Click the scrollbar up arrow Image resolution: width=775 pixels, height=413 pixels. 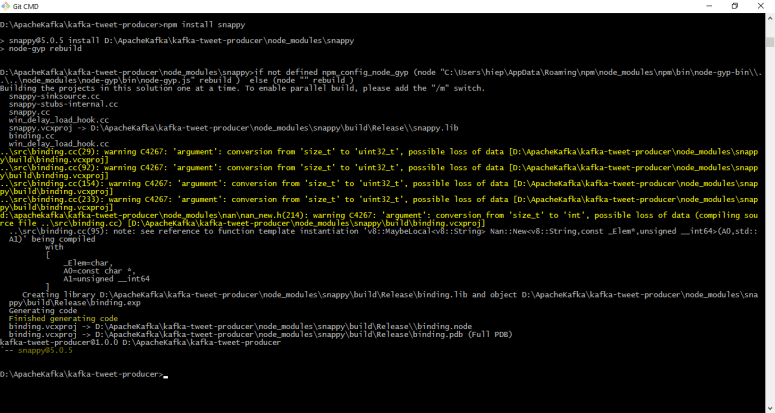(x=770, y=17)
